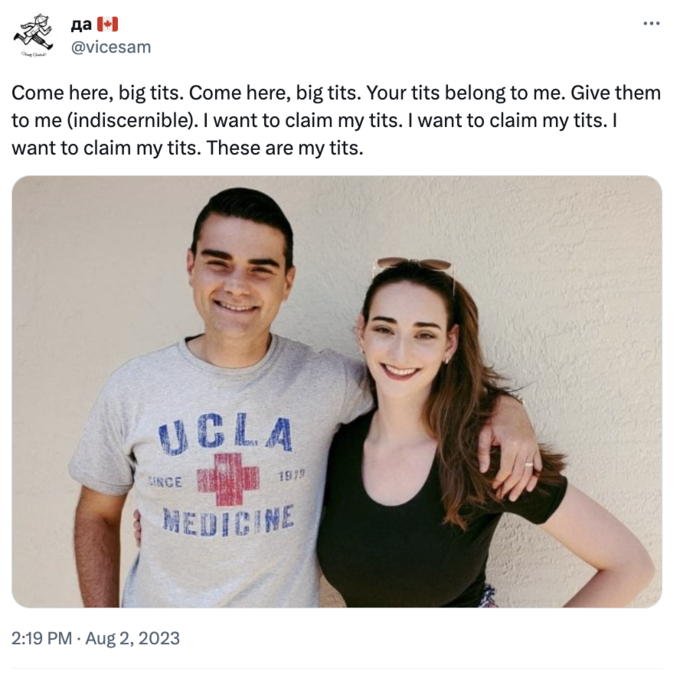Open the three-dot more options menu
The height and width of the screenshot is (678, 680).
pyautogui.click(x=651, y=24)
